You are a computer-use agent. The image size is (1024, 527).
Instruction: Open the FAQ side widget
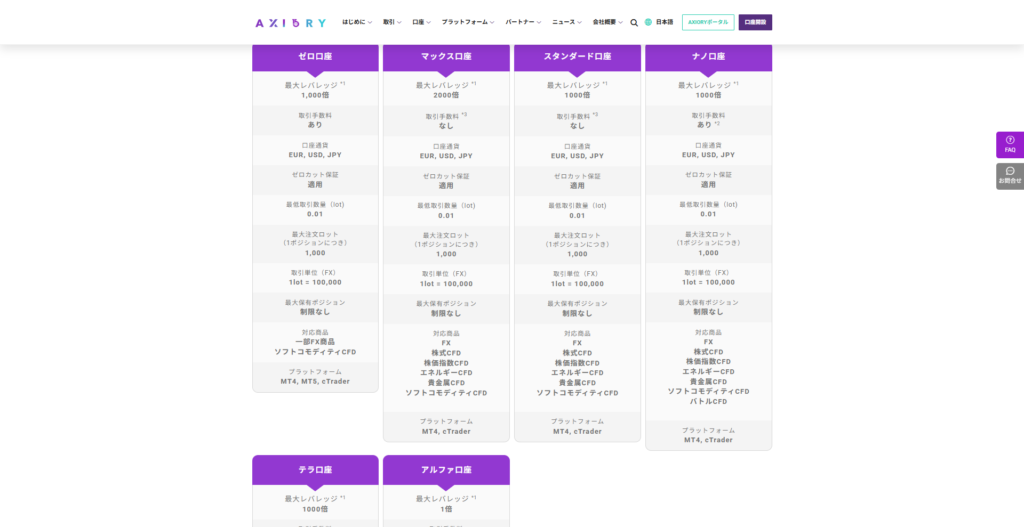[x=1010, y=144]
